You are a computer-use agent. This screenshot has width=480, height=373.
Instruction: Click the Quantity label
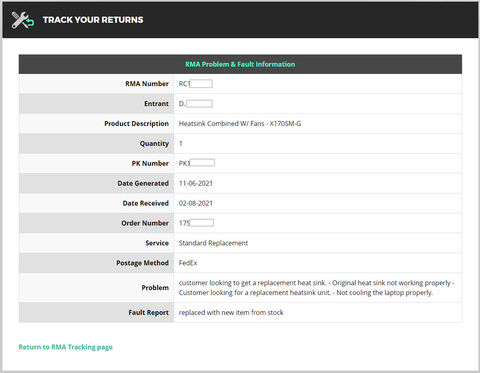[x=154, y=144]
